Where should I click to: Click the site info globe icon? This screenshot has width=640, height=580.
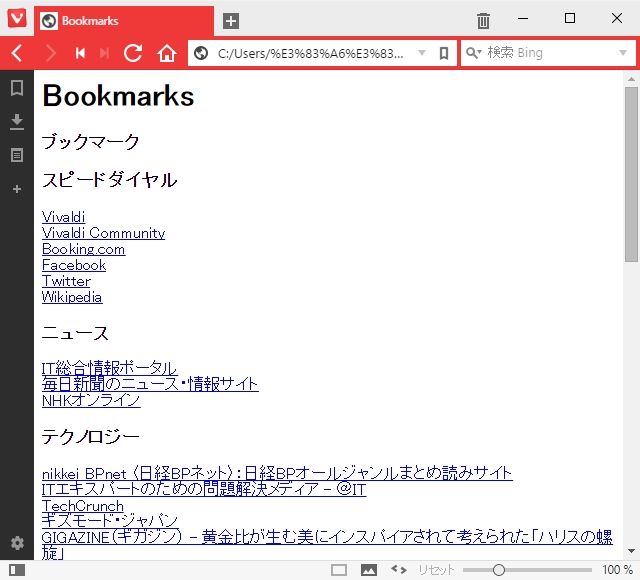(x=201, y=53)
